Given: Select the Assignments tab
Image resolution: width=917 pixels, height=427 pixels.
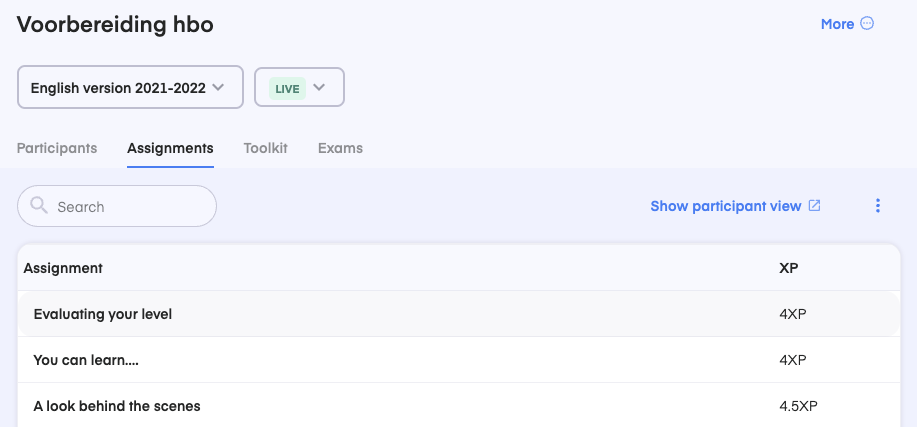Looking at the screenshot, I should pos(170,148).
